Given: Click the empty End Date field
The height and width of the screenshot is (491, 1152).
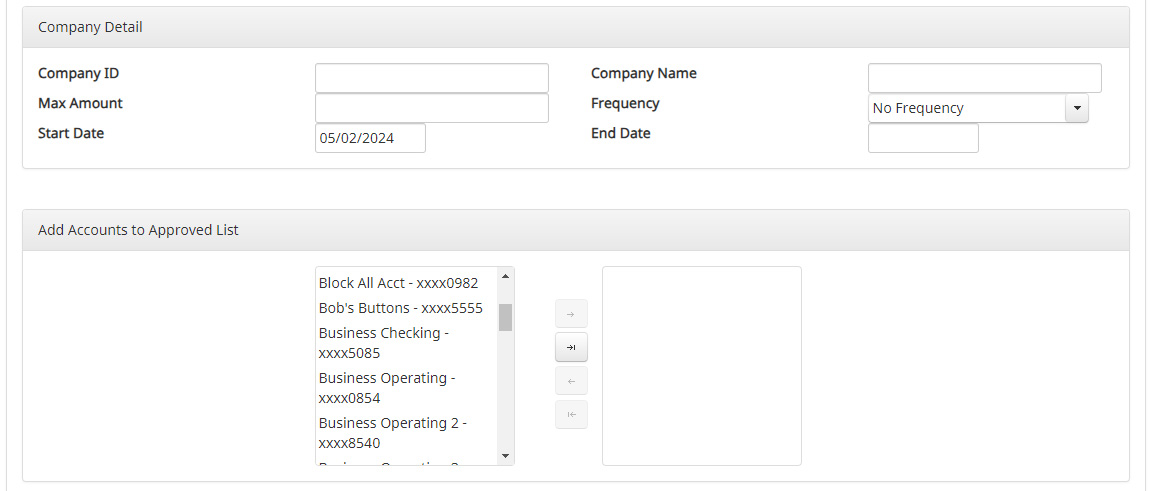Looking at the screenshot, I should tap(922, 138).
